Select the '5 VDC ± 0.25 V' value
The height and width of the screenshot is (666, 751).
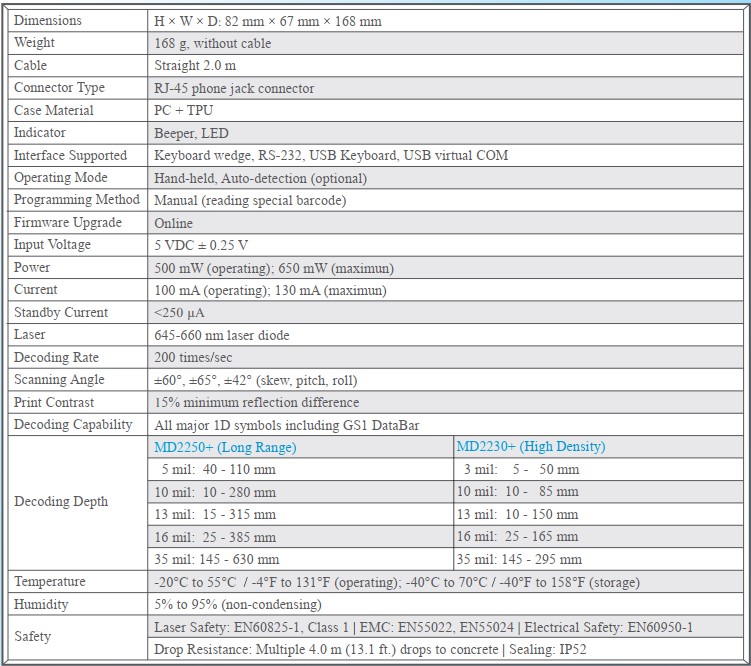201,245
